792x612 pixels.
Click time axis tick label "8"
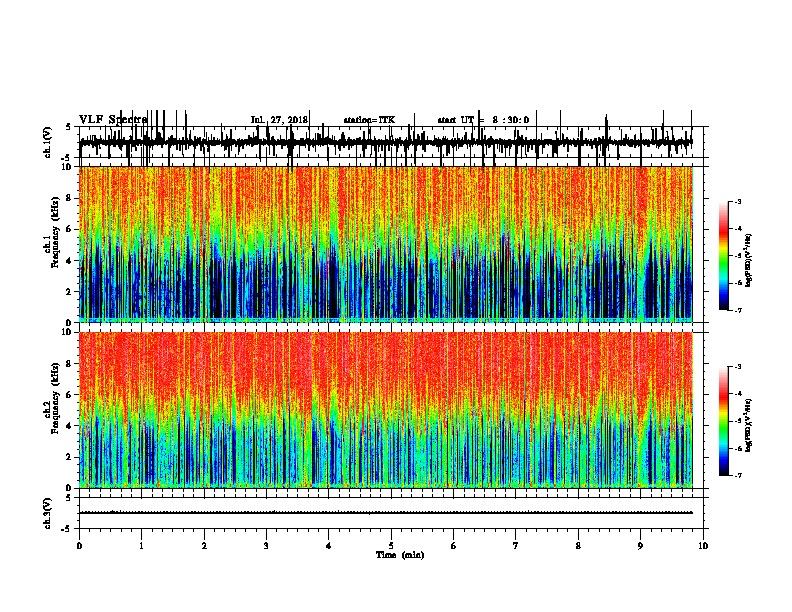(x=578, y=546)
